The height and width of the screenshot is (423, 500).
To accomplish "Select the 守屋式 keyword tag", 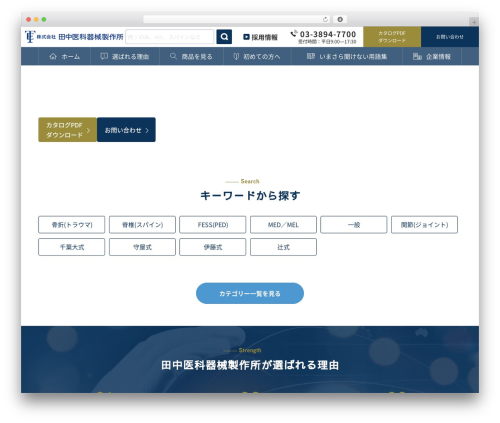I will click(x=142, y=247).
